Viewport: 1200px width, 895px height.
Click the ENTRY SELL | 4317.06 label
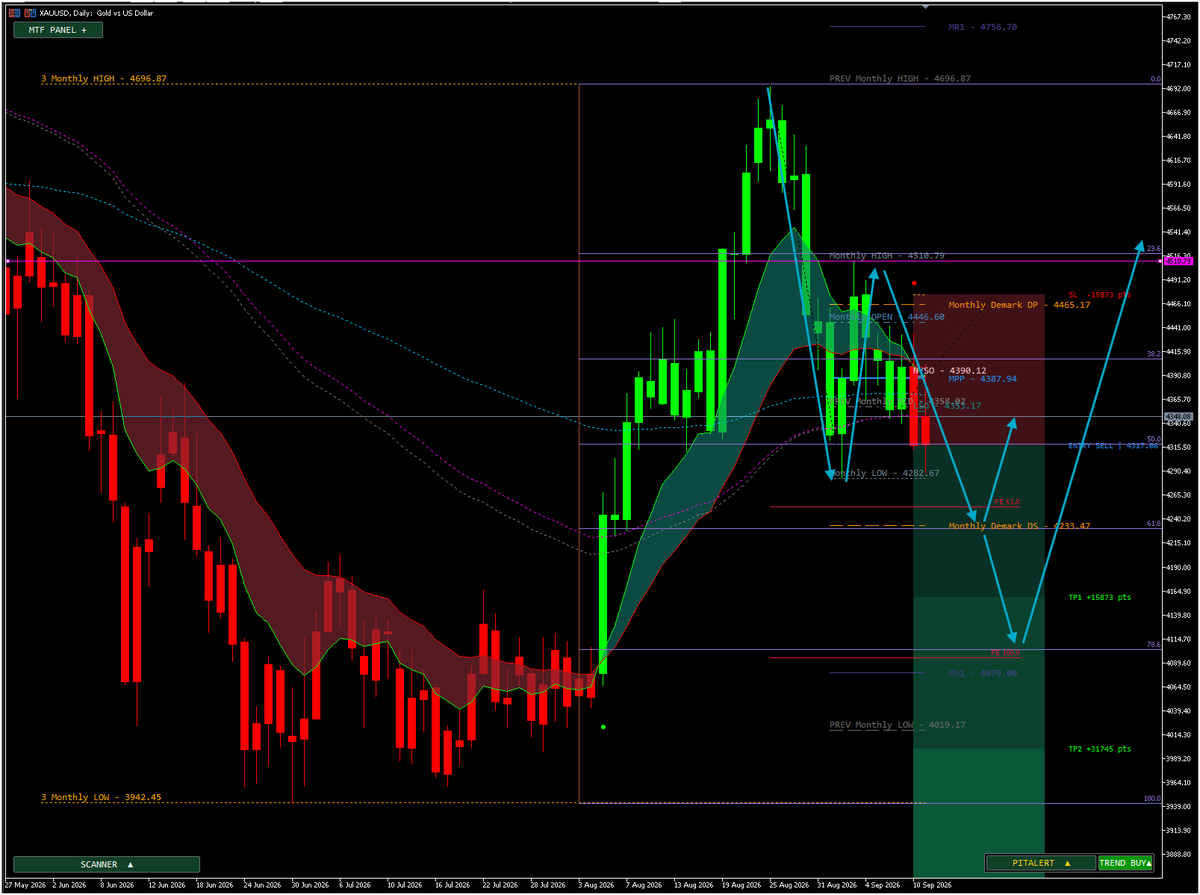click(1113, 445)
